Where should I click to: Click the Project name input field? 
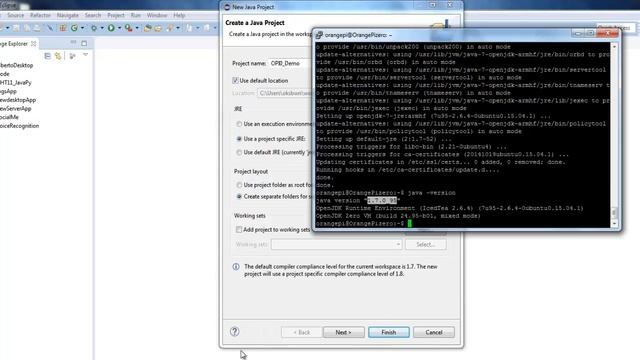290,63
